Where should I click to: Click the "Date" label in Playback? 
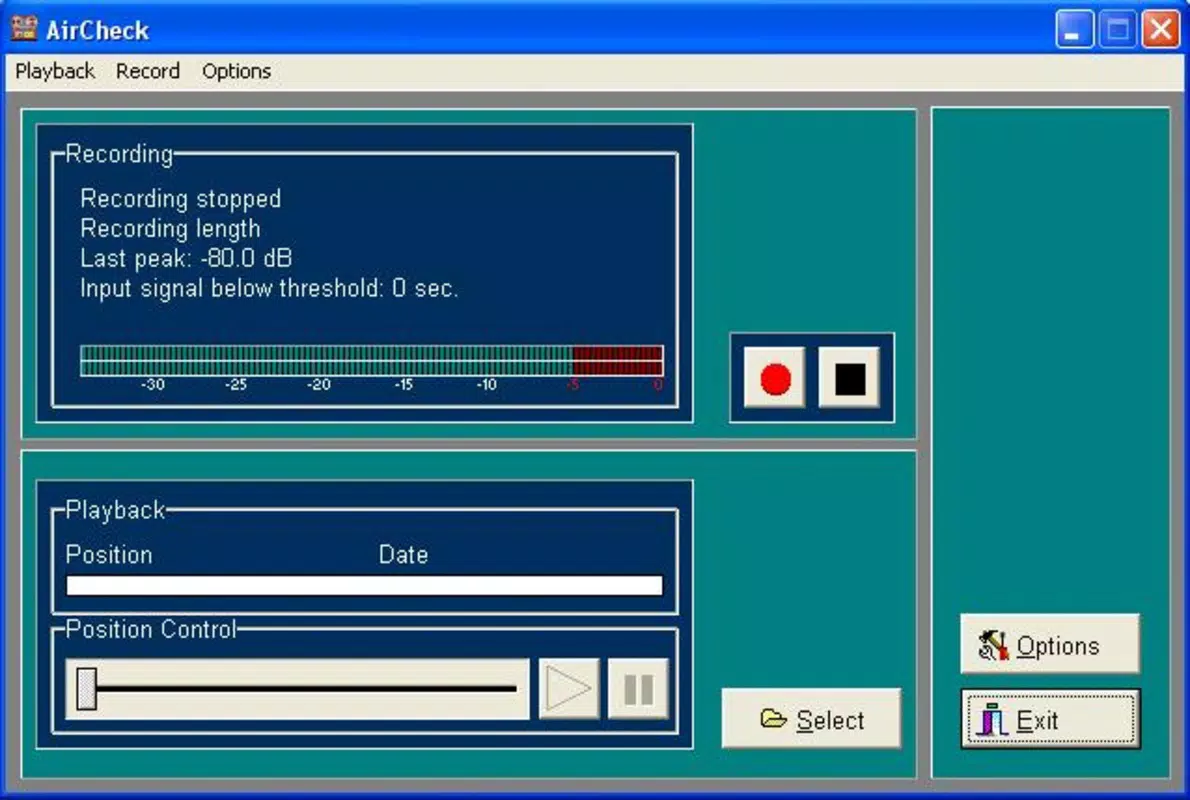point(403,555)
